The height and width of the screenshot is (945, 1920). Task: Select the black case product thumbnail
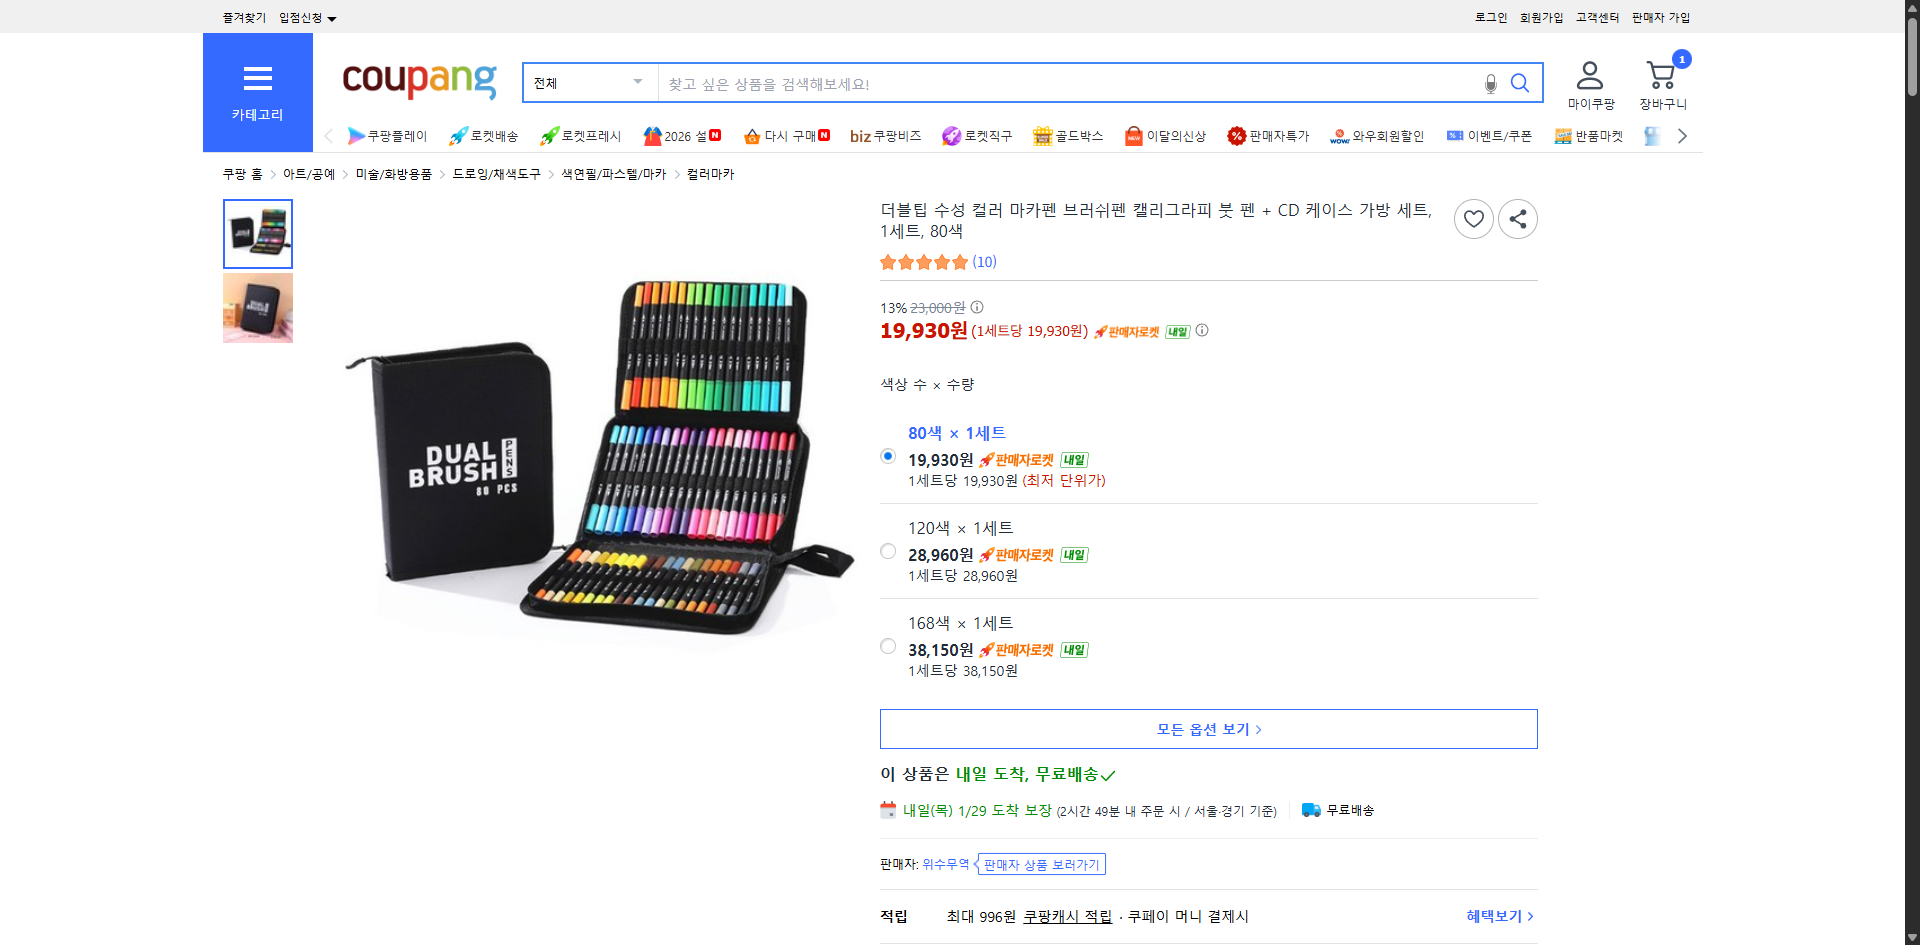point(257,307)
